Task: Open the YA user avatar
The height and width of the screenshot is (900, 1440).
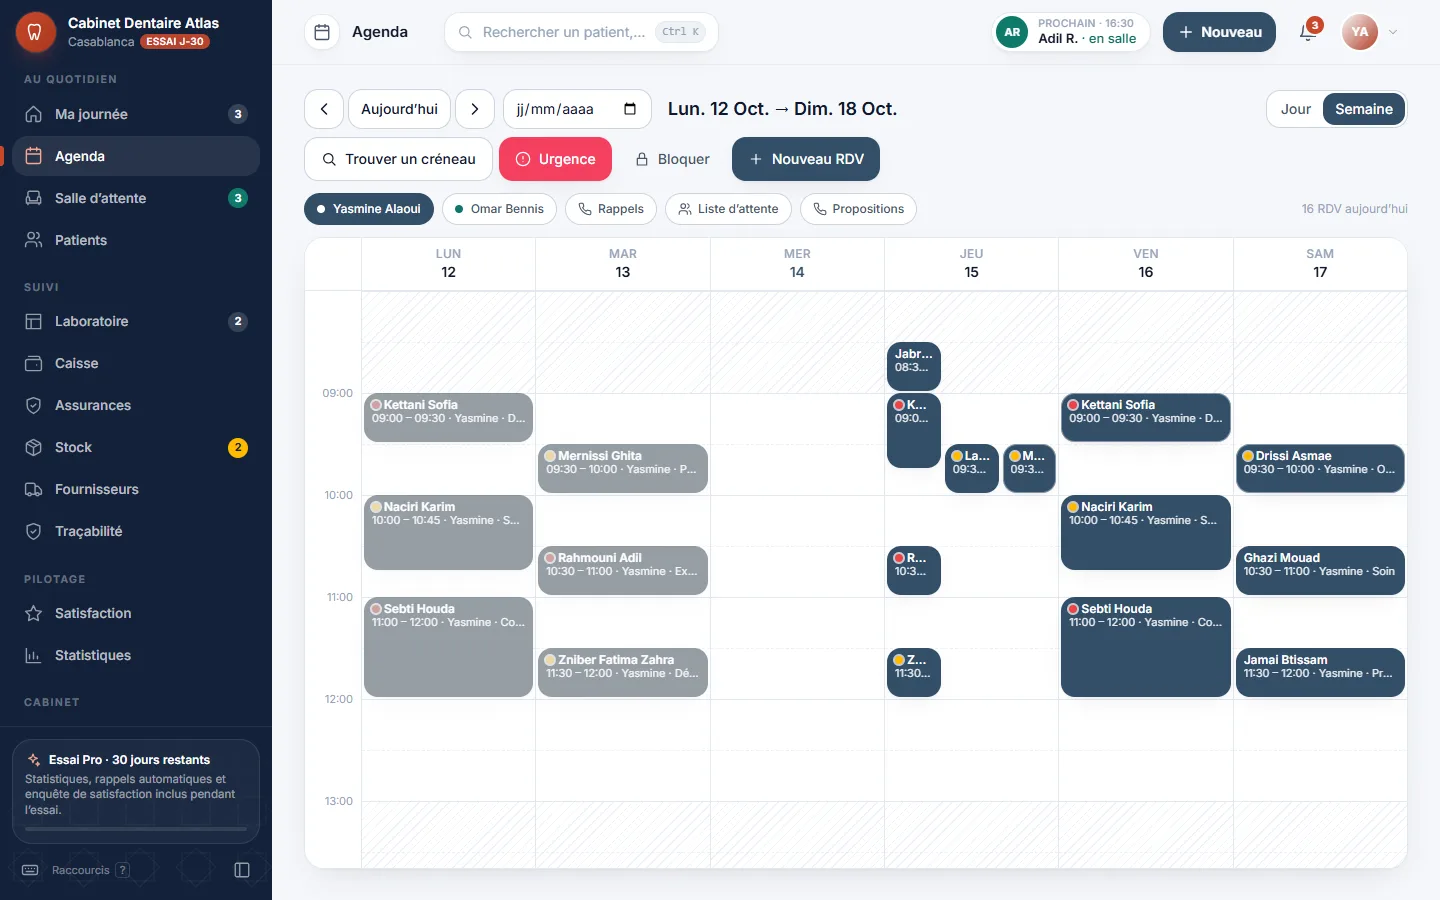Action: [x=1360, y=32]
